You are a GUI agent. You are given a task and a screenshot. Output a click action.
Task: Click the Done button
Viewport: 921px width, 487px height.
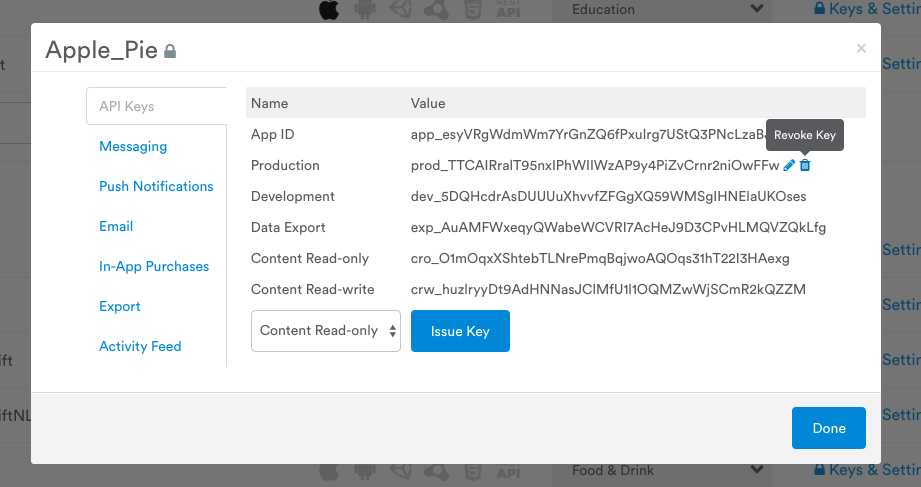pyautogui.click(x=829, y=428)
